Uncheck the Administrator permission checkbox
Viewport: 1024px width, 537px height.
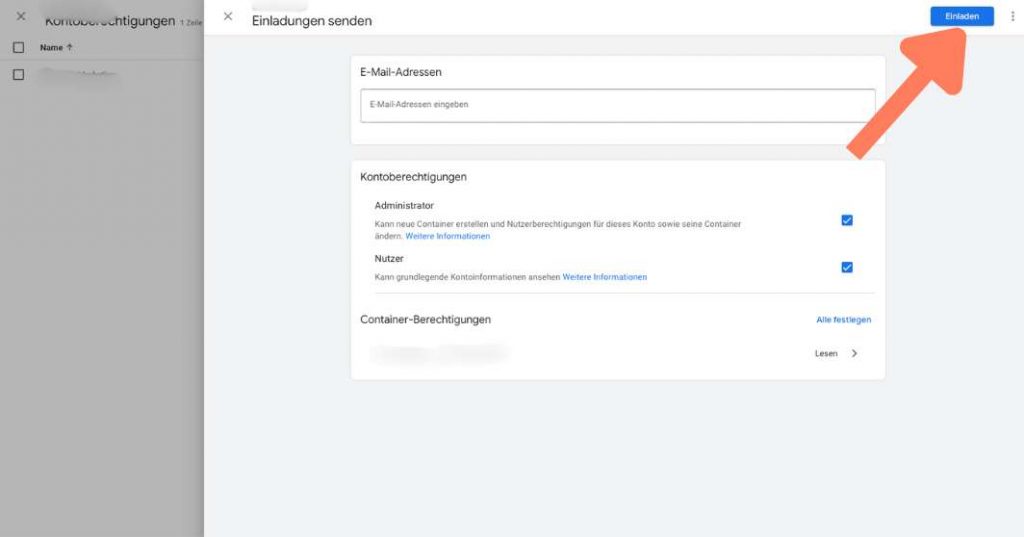click(847, 220)
